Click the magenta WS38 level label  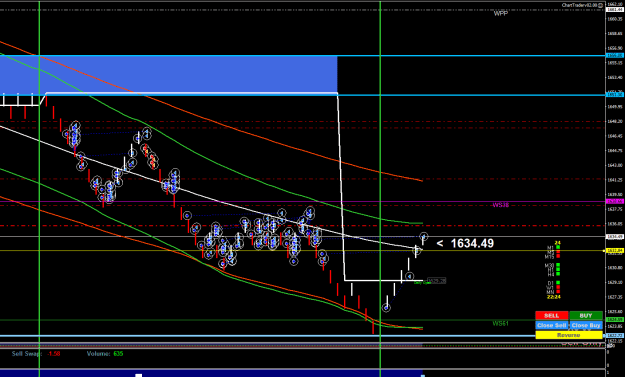[501, 205]
